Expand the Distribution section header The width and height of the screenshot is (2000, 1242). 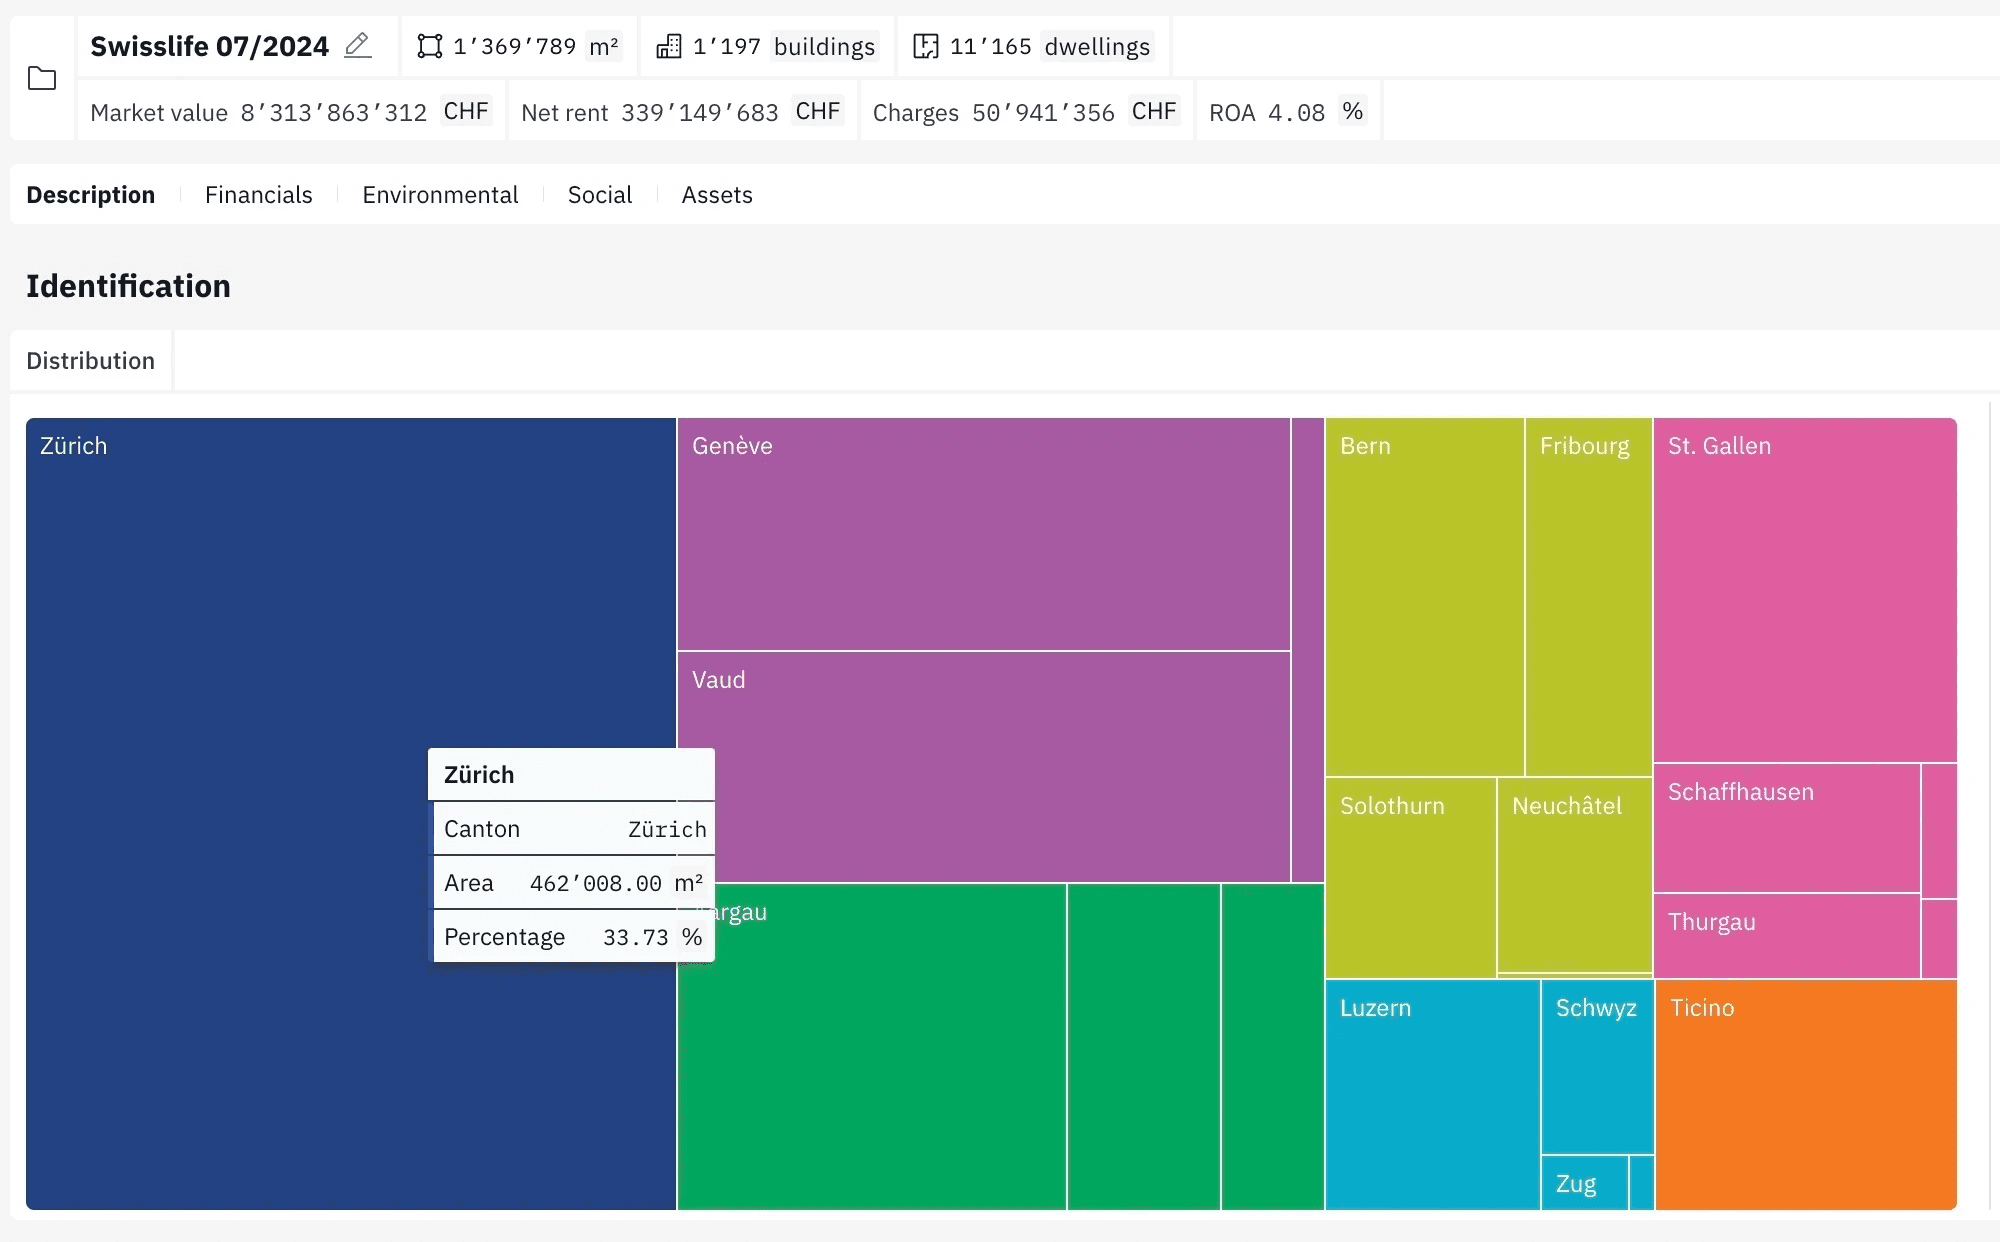click(90, 359)
